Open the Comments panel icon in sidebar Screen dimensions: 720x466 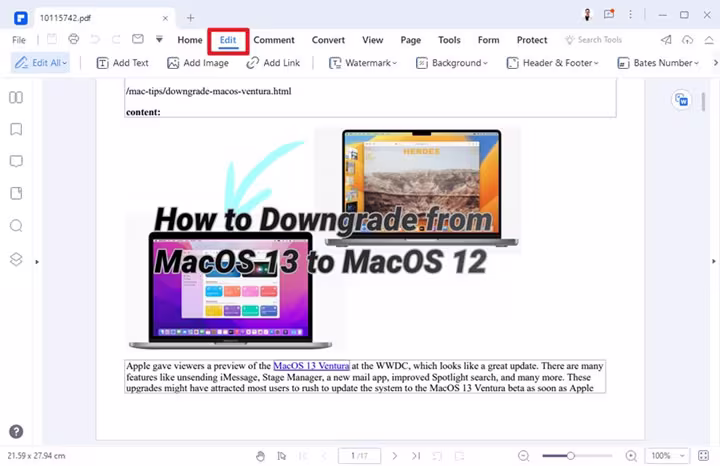[x=16, y=161]
